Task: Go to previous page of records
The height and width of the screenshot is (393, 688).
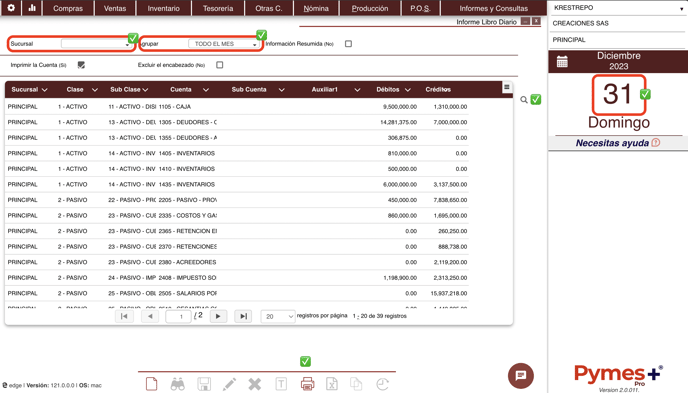Action: pyautogui.click(x=150, y=316)
